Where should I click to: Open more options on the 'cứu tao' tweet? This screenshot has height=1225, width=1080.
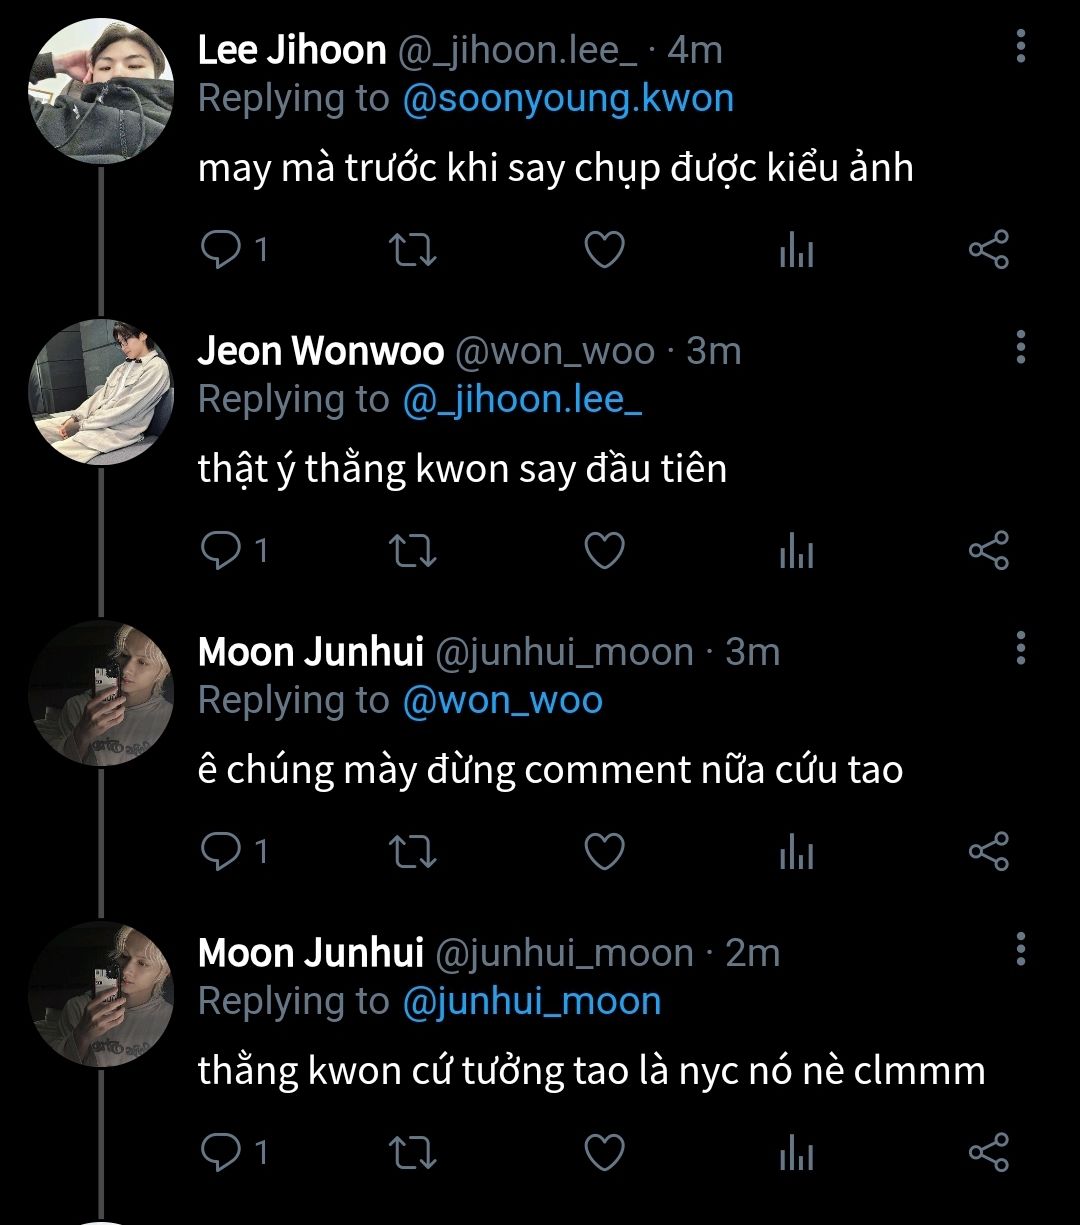tap(1020, 648)
